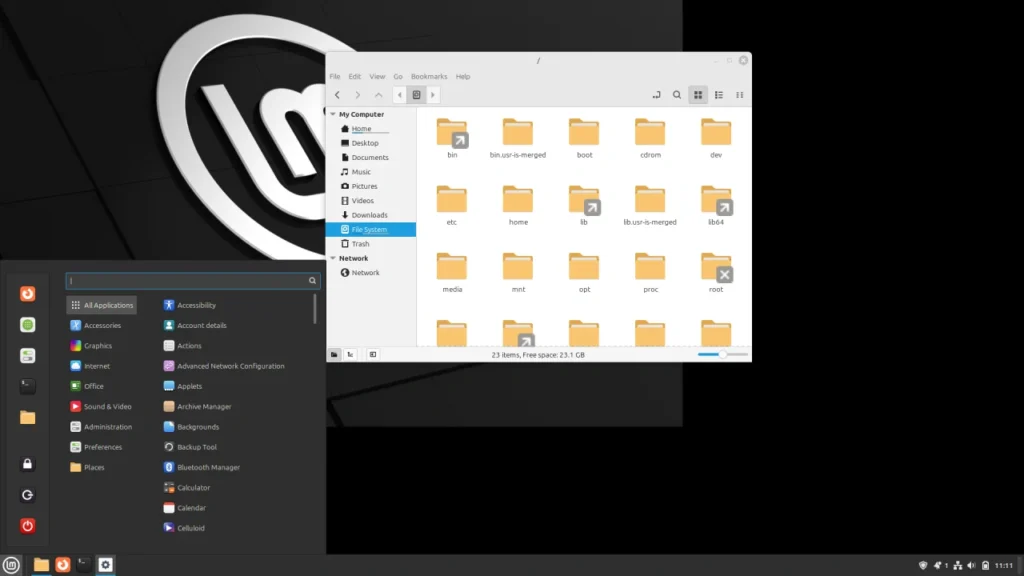Open the View menu
This screenshot has height=576, width=1024.
(377, 76)
